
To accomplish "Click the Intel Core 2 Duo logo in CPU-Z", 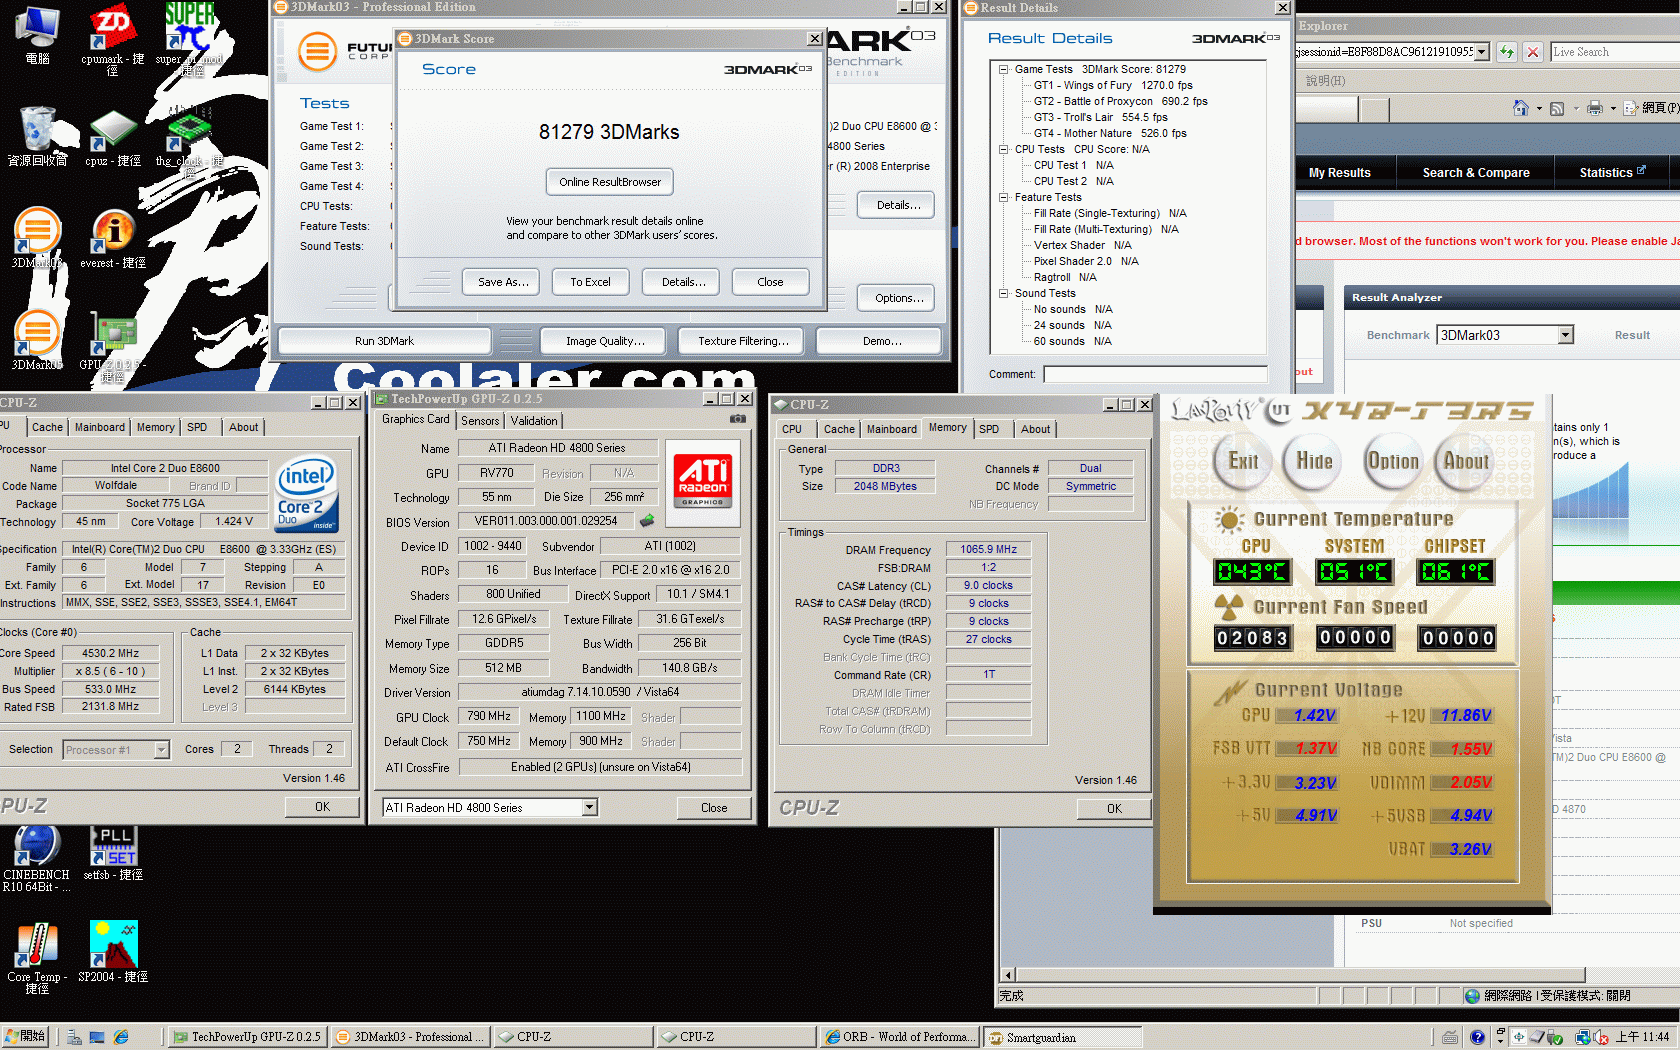I will tap(307, 495).
